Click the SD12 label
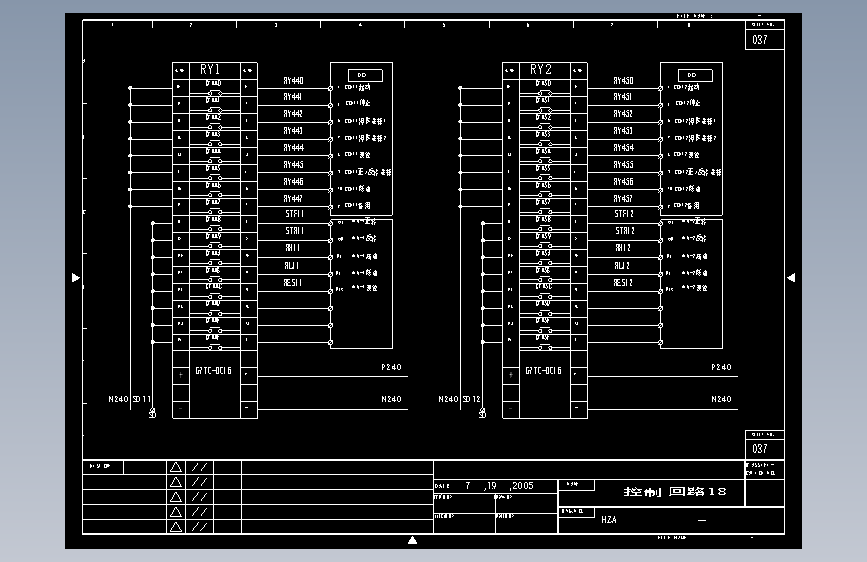Image resolution: width=867 pixels, height=562 pixels. coord(472,399)
